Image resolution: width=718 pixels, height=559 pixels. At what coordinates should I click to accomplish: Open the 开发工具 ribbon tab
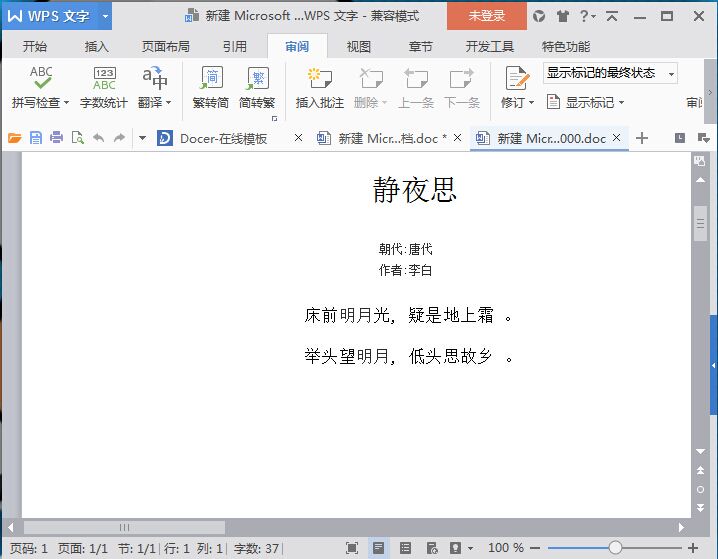[x=489, y=46]
